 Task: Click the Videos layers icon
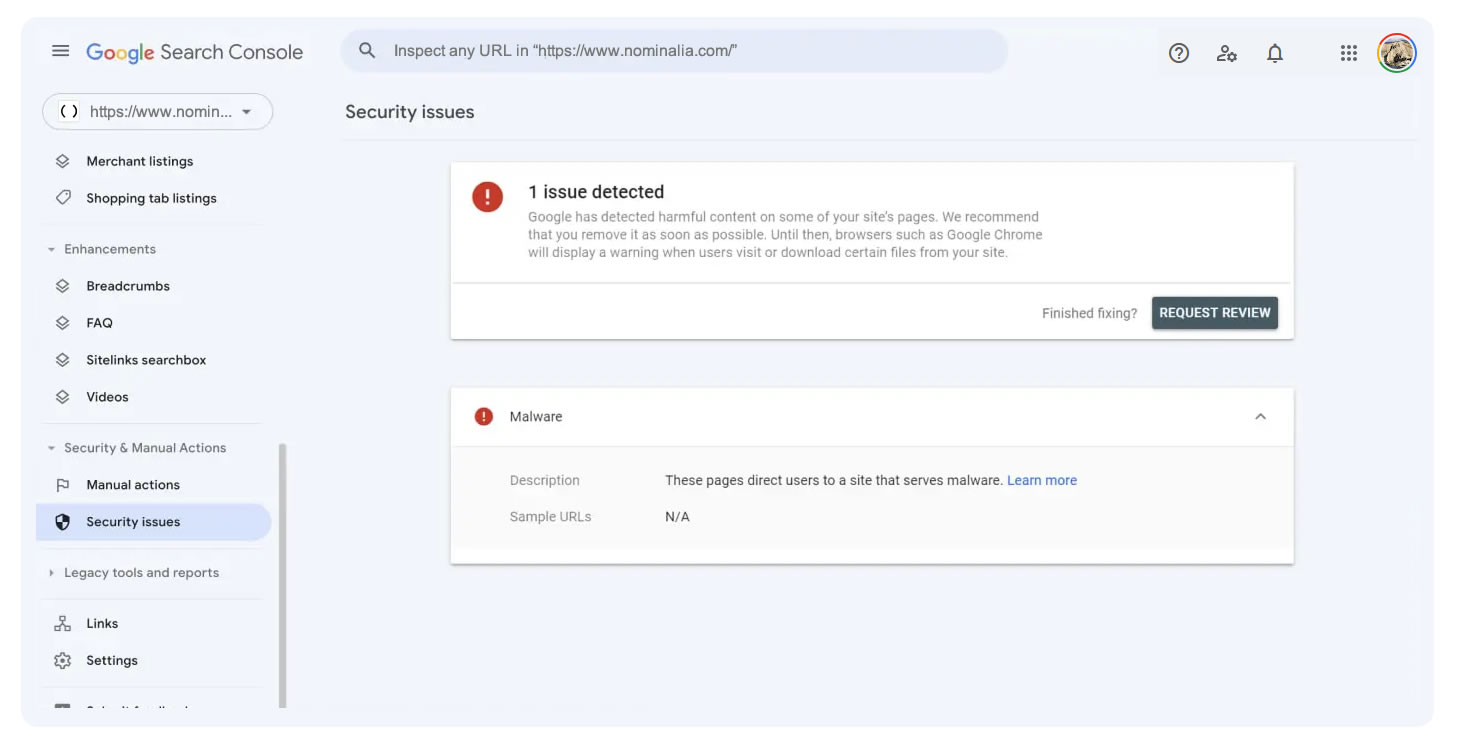click(63, 397)
